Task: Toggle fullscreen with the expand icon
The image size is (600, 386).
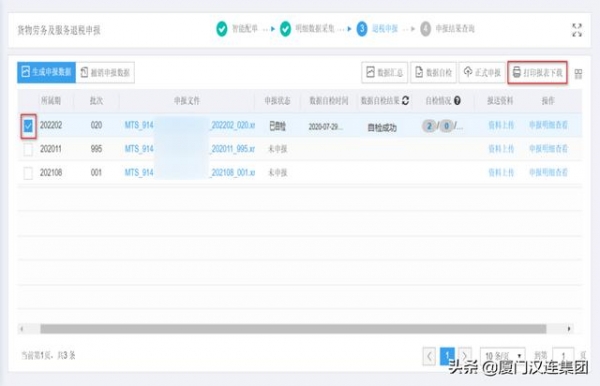Action: [x=577, y=30]
